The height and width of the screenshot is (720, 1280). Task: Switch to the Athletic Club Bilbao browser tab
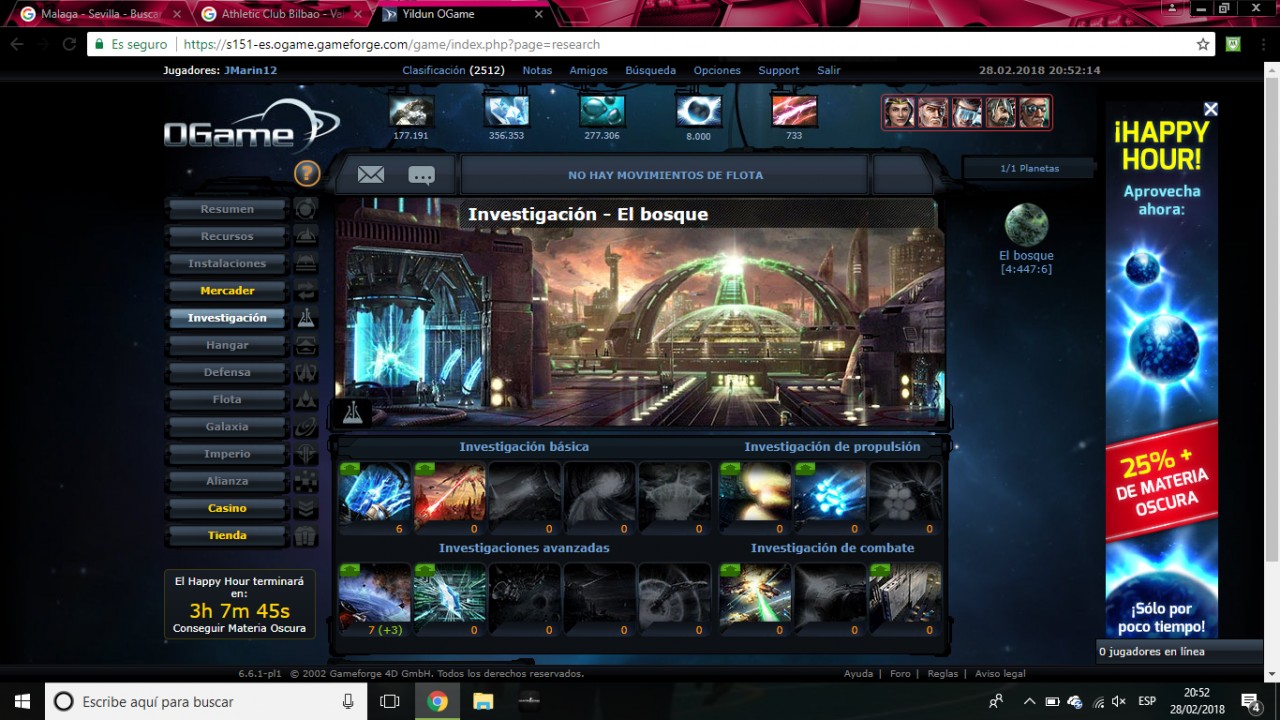point(280,14)
